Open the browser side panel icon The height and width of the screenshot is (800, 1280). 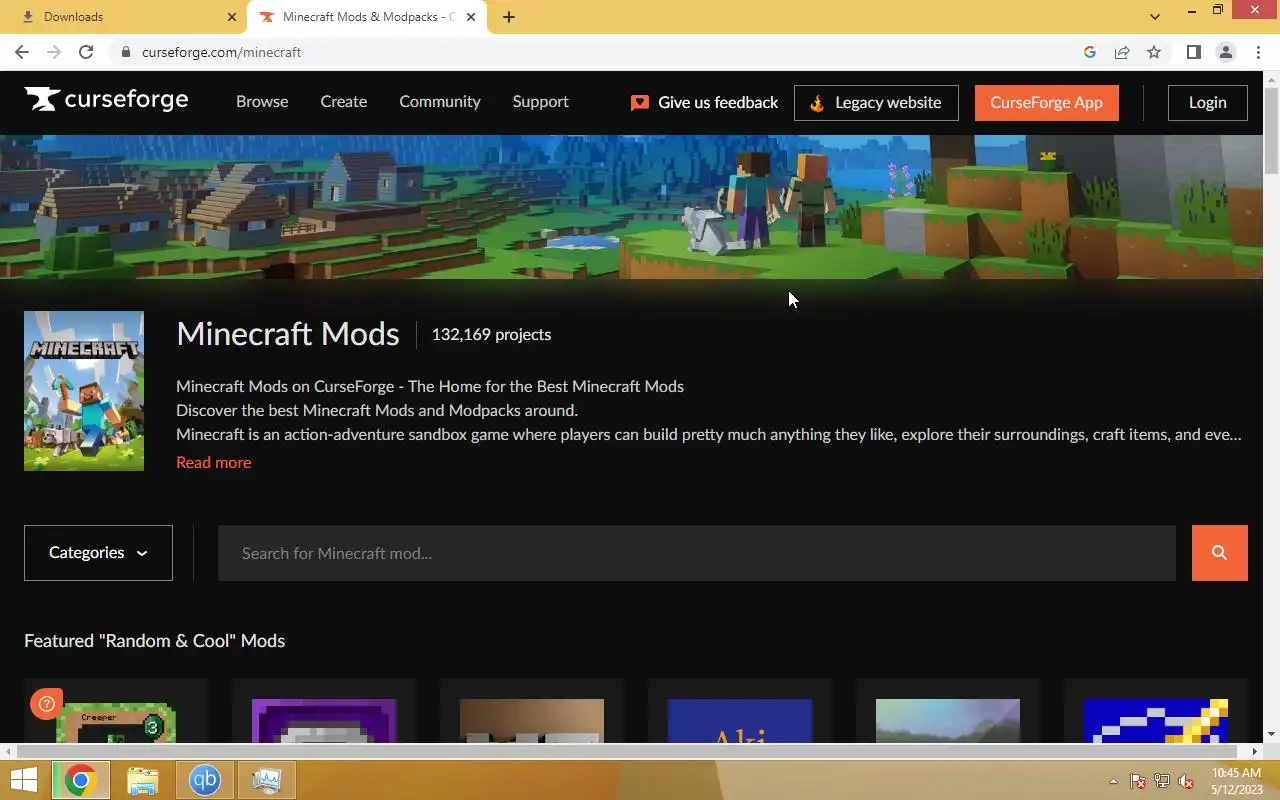click(1193, 52)
